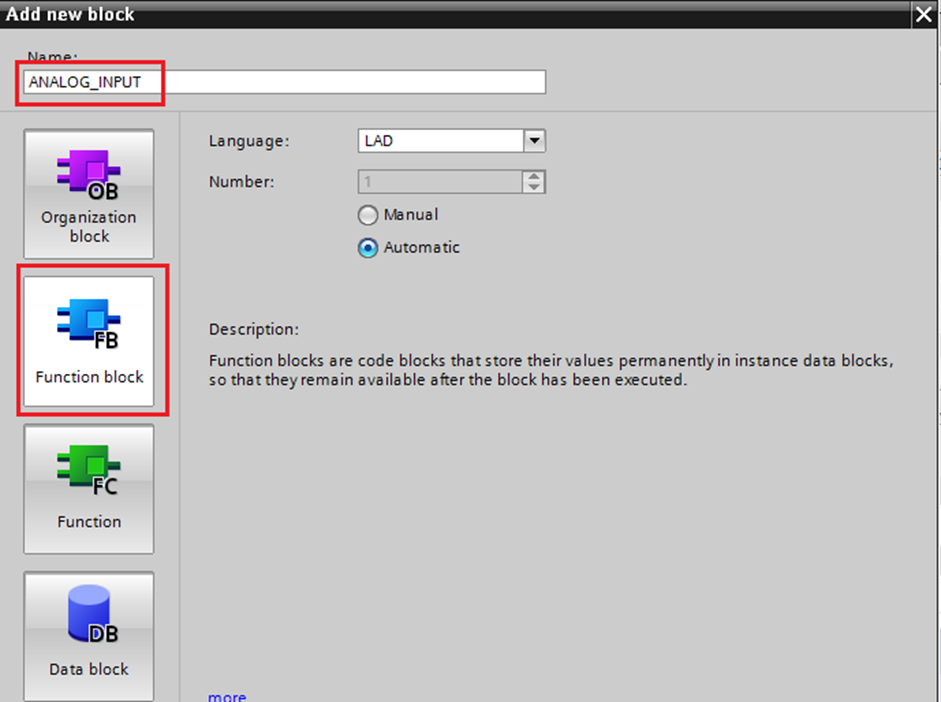Image resolution: width=941 pixels, height=702 pixels.
Task: Click the Function block description text
Action: tap(550, 370)
